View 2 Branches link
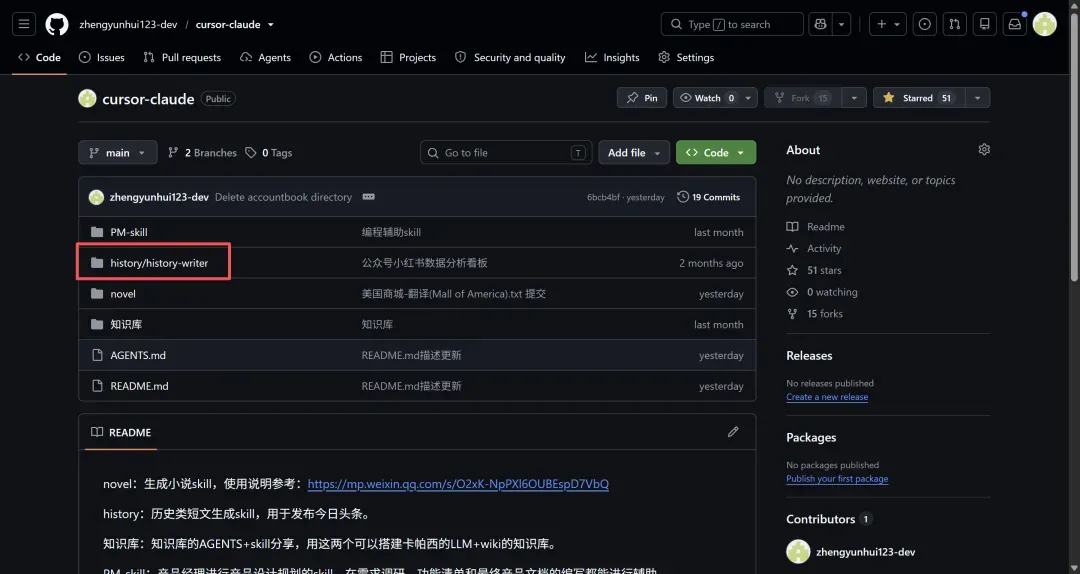1080x574 pixels. pos(202,152)
